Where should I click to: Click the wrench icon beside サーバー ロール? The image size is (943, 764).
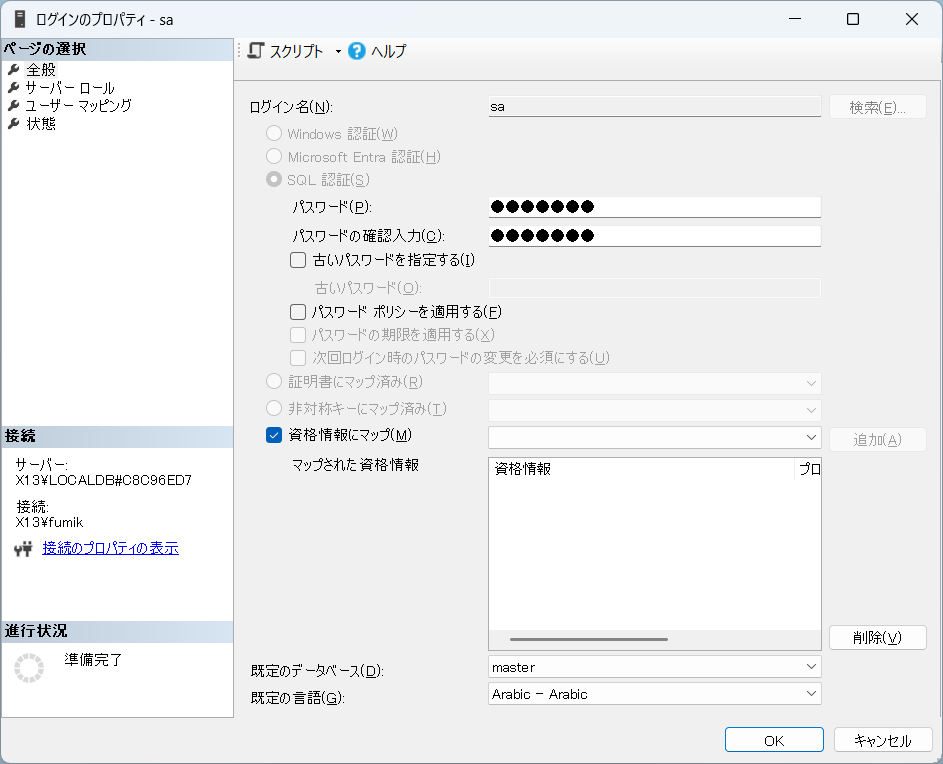coord(14,88)
